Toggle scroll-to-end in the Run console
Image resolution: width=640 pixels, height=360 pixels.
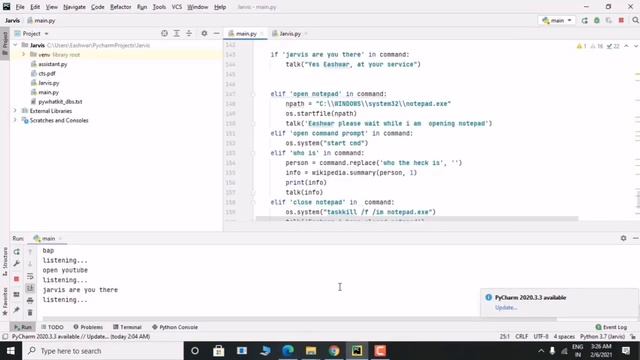pyautogui.click(x=30, y=289)
